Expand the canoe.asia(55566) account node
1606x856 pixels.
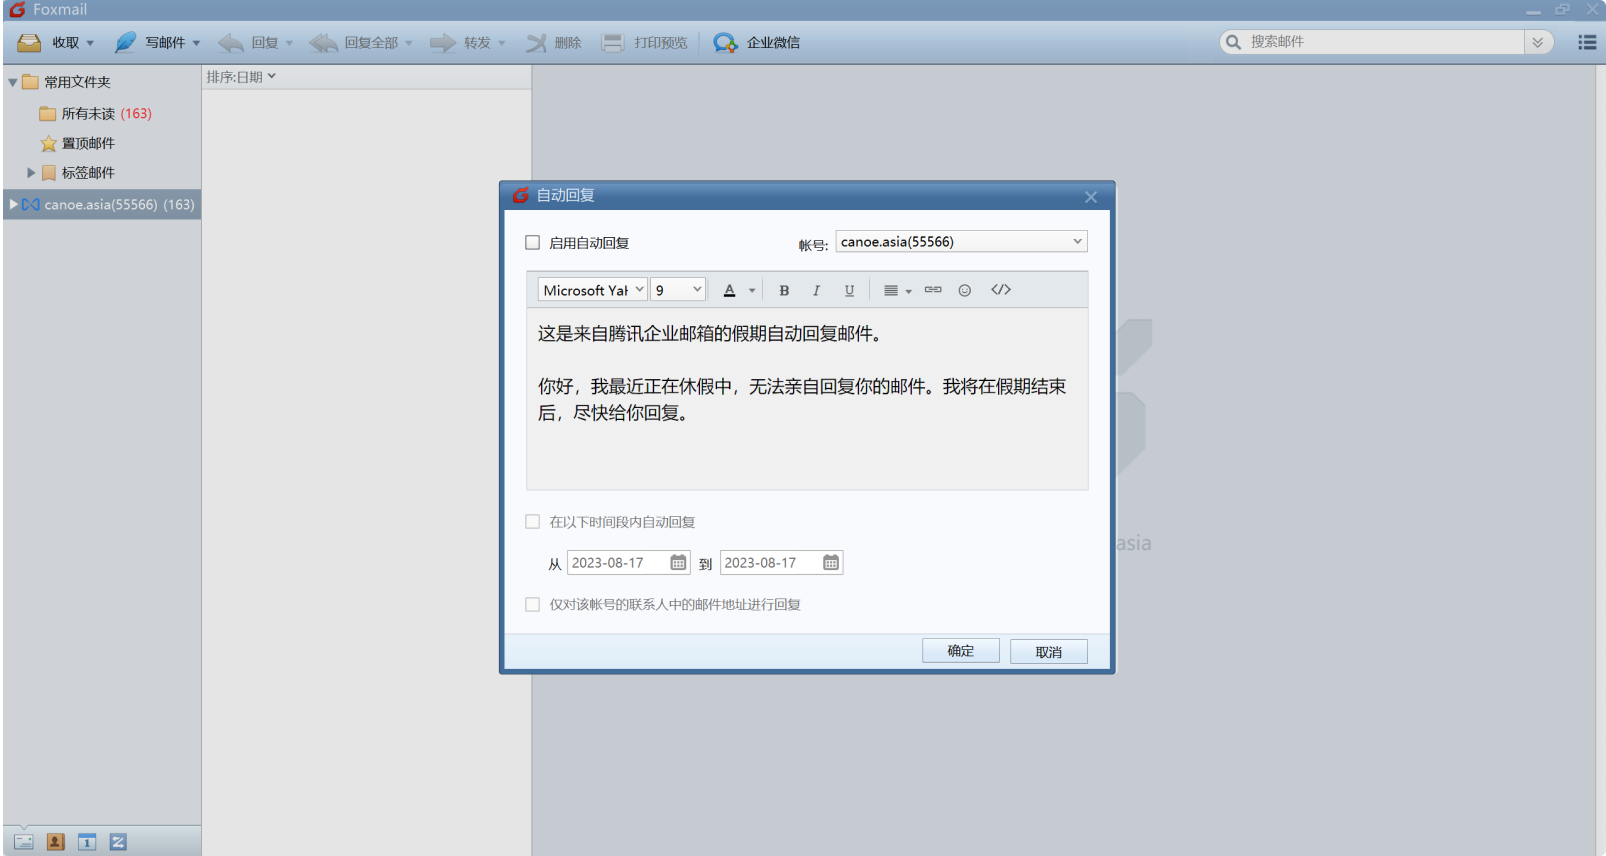[13, 204]
